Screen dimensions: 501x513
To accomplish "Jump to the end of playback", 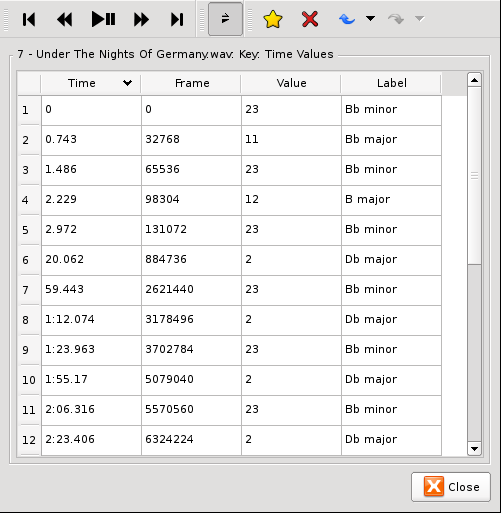I will point(177,19).
